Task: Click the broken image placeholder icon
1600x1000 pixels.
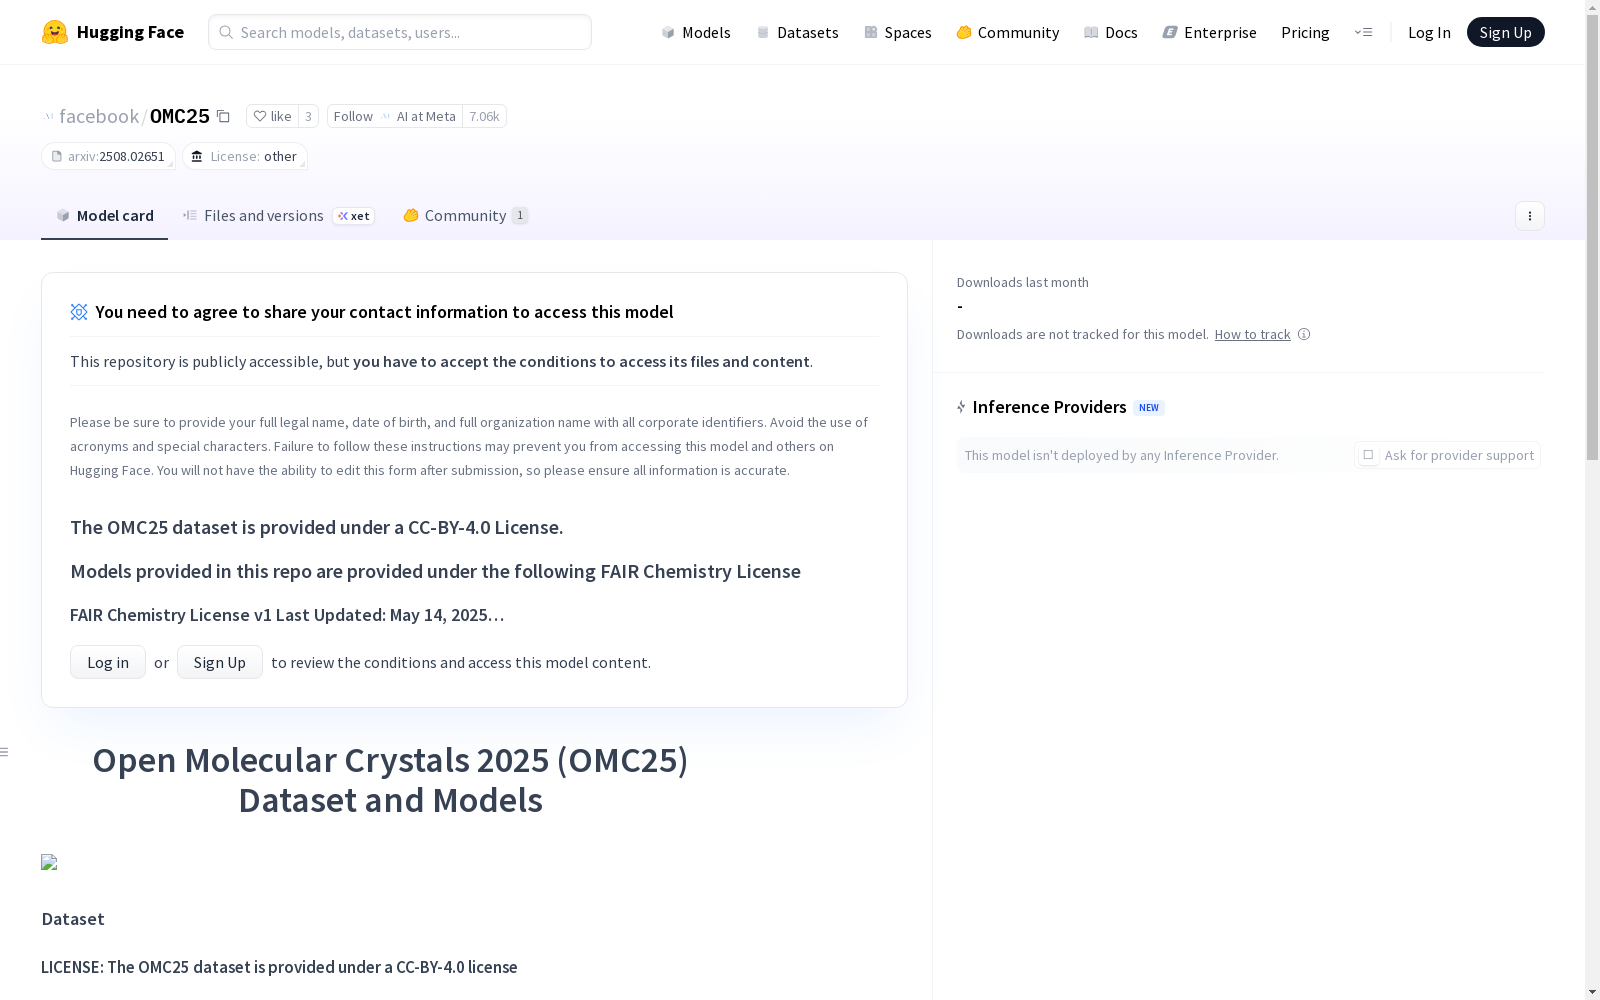Action: pos(49,862)
